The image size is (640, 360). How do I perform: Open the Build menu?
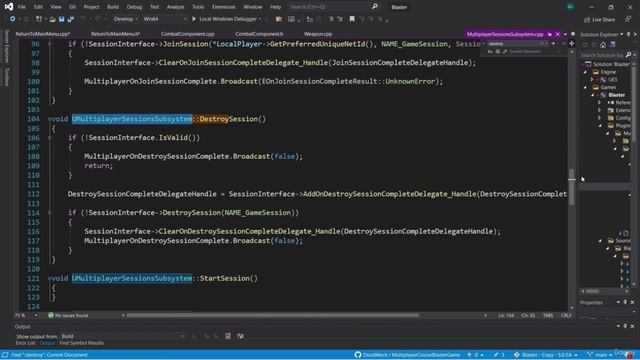(113, 7)
